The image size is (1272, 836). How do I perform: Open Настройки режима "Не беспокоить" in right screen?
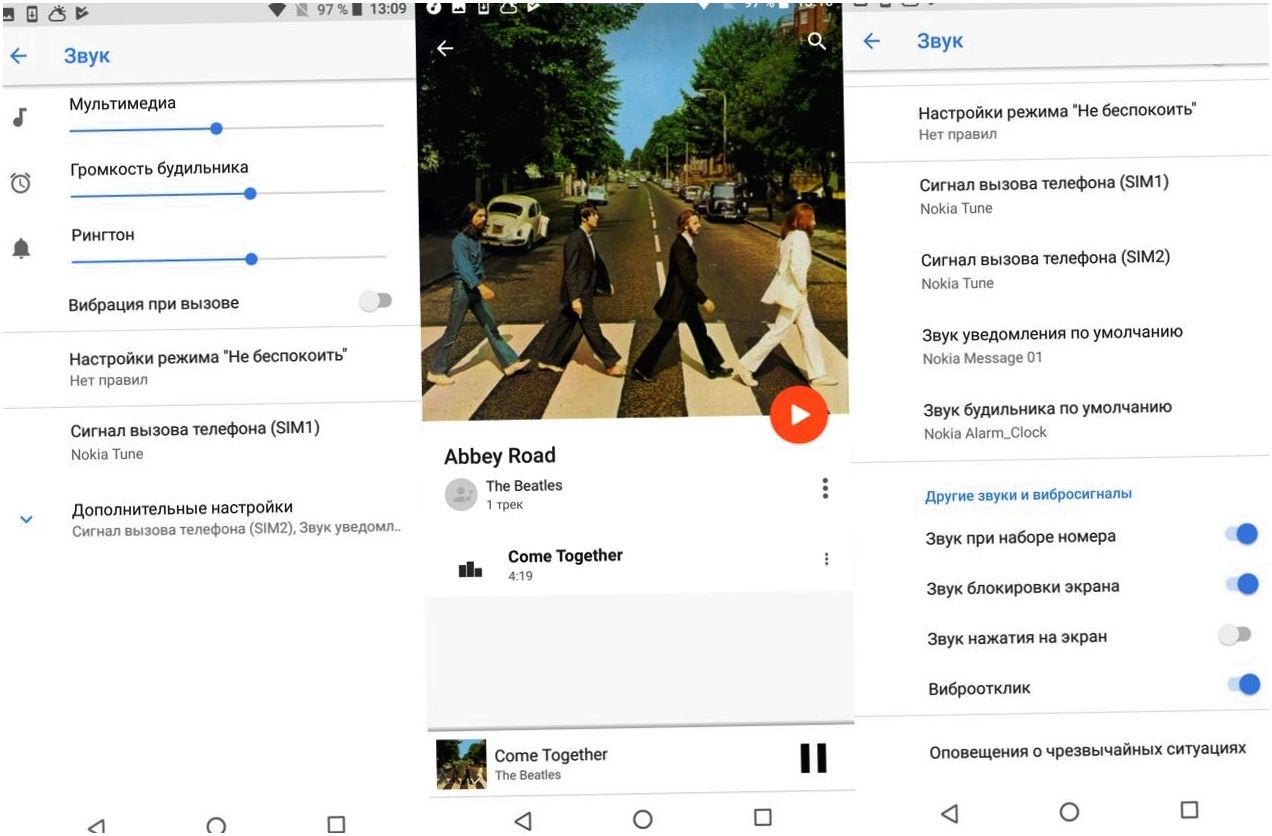click(1058, 121)
